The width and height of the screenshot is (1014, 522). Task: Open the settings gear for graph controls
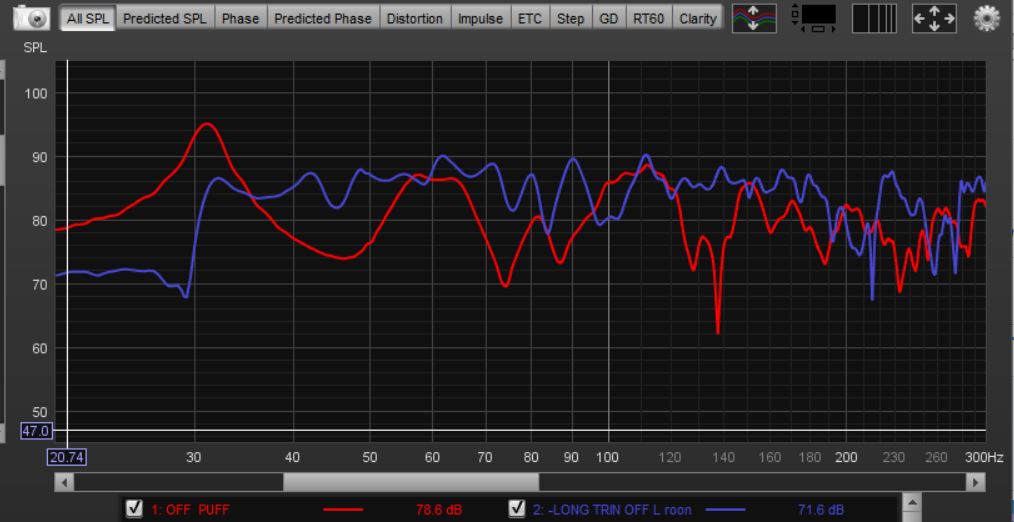coord(986,18)
